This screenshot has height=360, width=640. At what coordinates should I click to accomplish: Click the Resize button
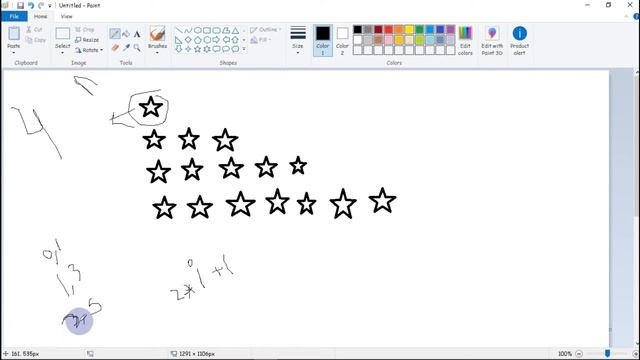(x=87, y=40)
